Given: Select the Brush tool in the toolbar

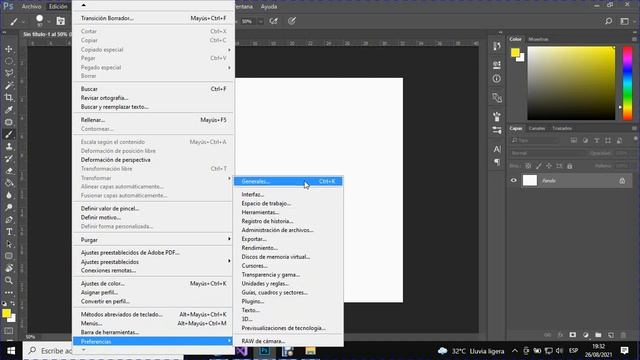Looking at the screenshot, I should [x=9, y=134].
